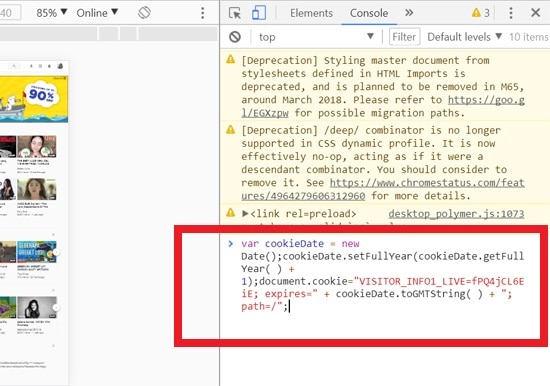
Task: Click the inspect element picker icon
Action: coord(235,13)
